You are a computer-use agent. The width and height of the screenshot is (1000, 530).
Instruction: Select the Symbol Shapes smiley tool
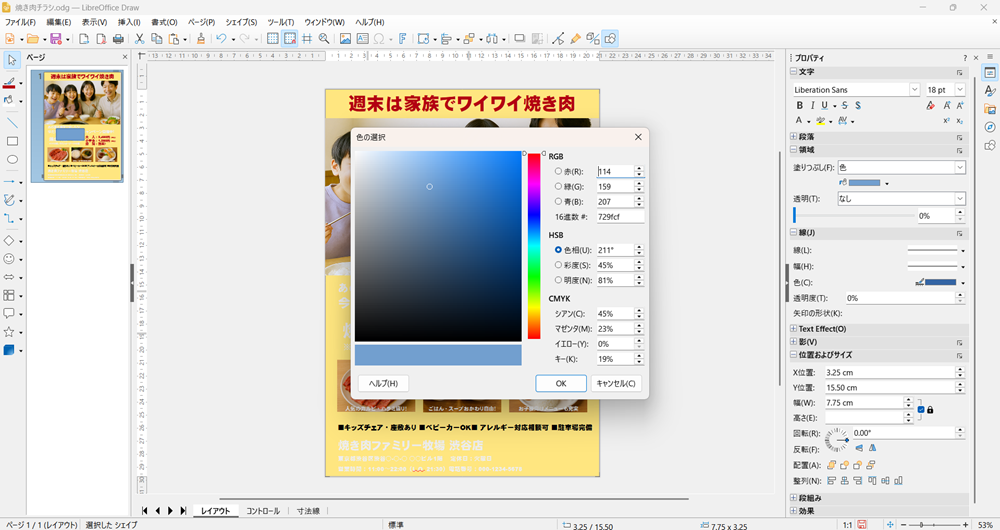(x=9, y=259)
